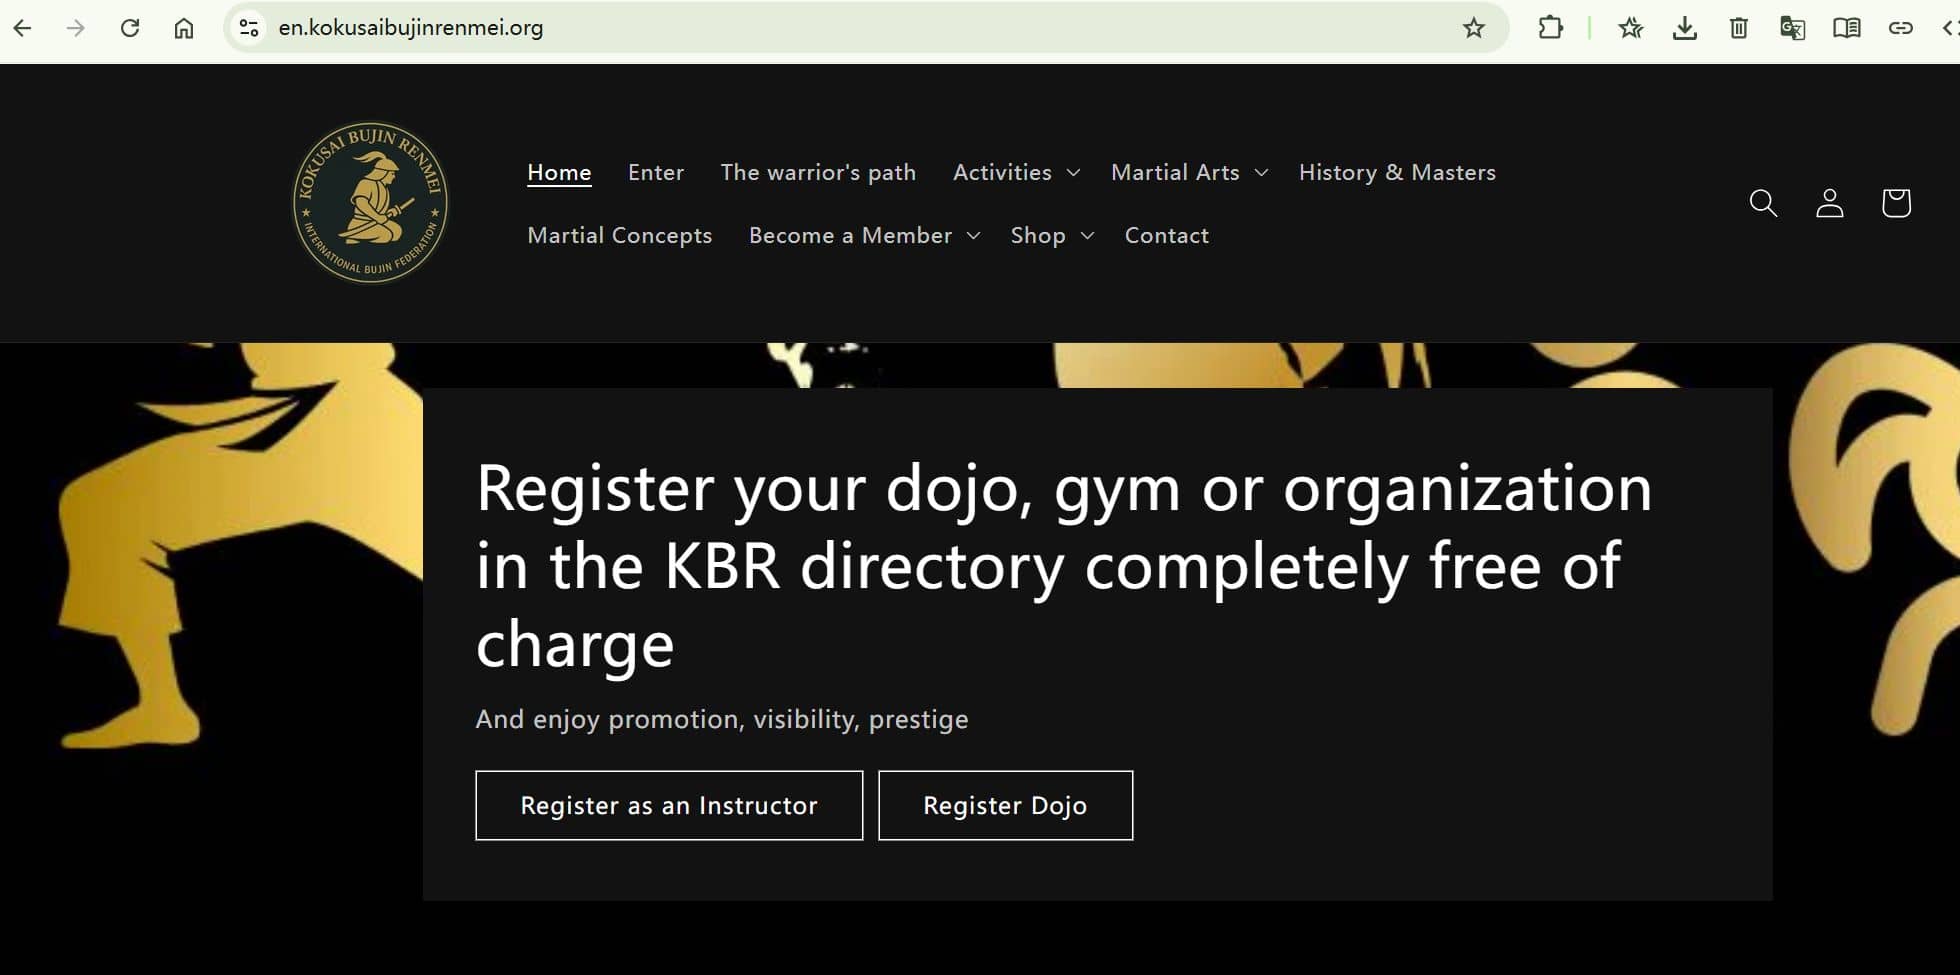Expand the Become a Member dropdown
The width and height of the screenshot is (1960, 975).
pos(864,235)
